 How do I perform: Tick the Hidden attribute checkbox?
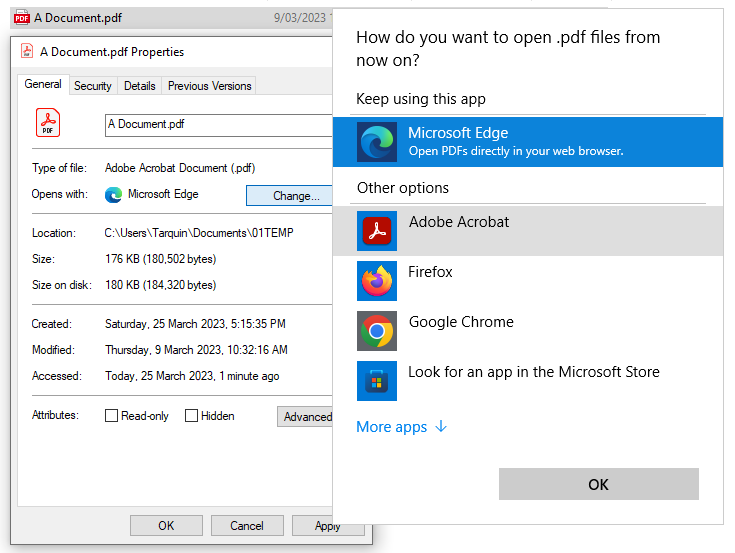pyautogui.click(x=191, y=416)
